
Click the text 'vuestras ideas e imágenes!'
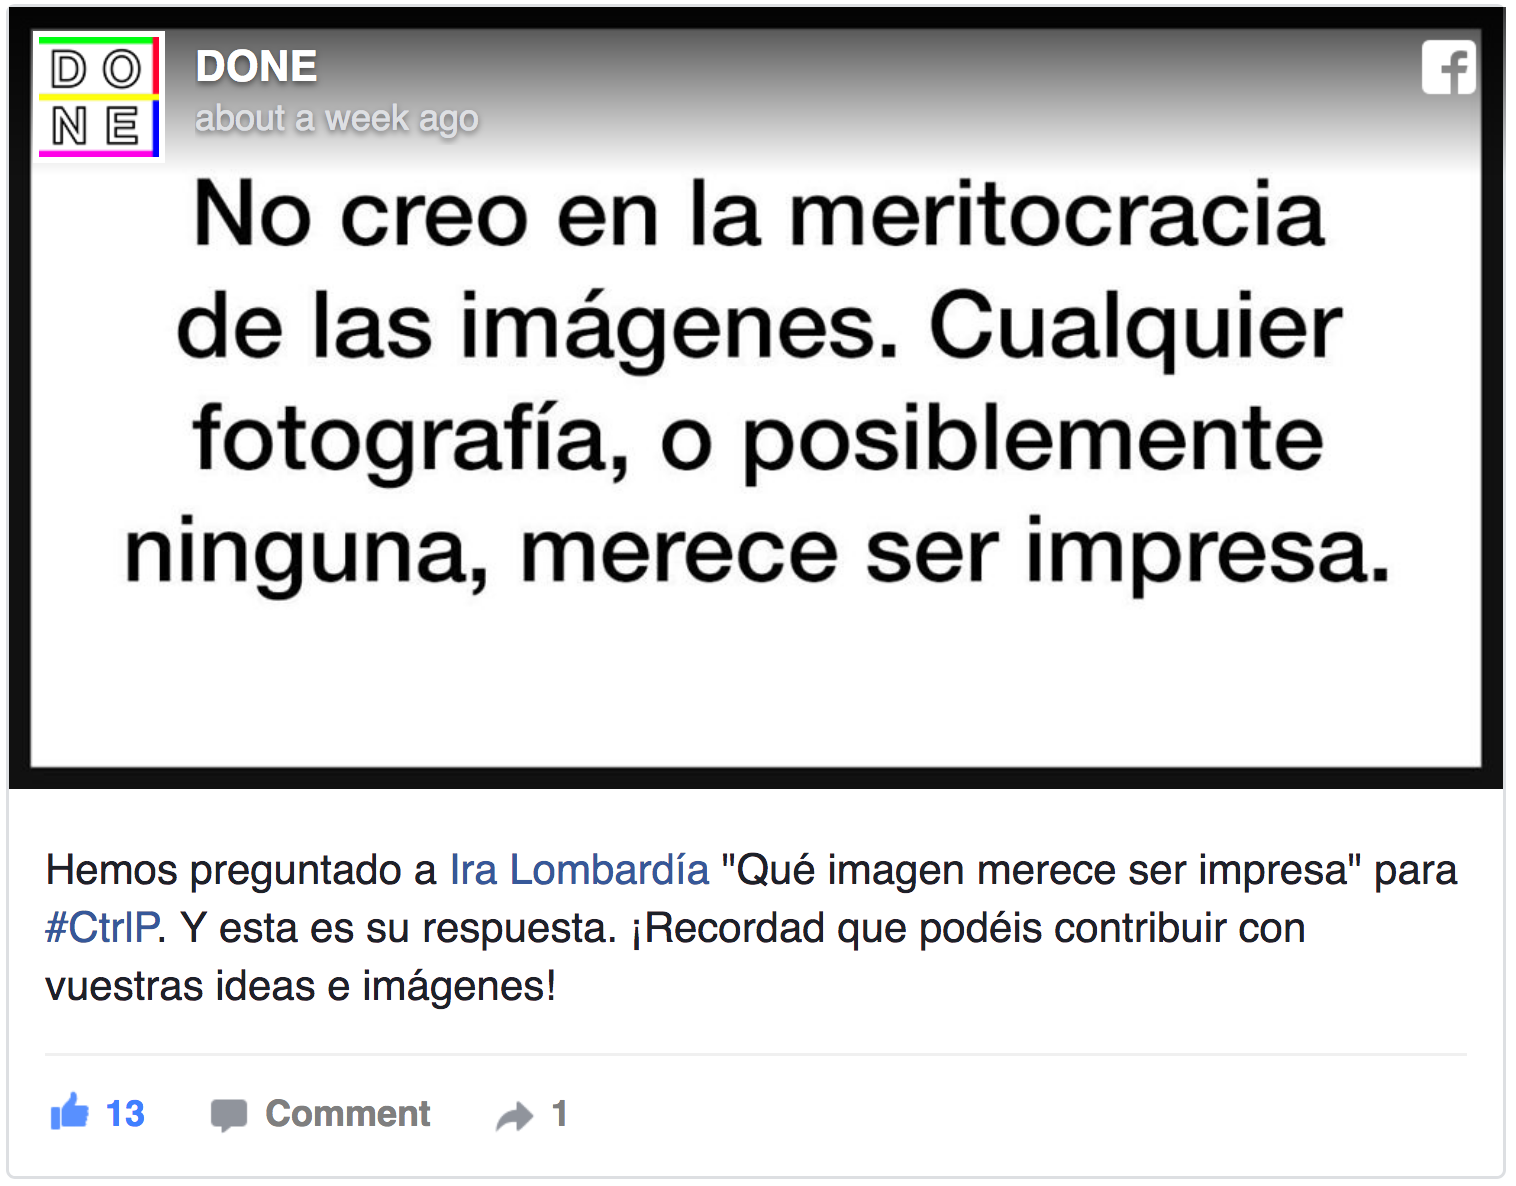pos(300,986)
